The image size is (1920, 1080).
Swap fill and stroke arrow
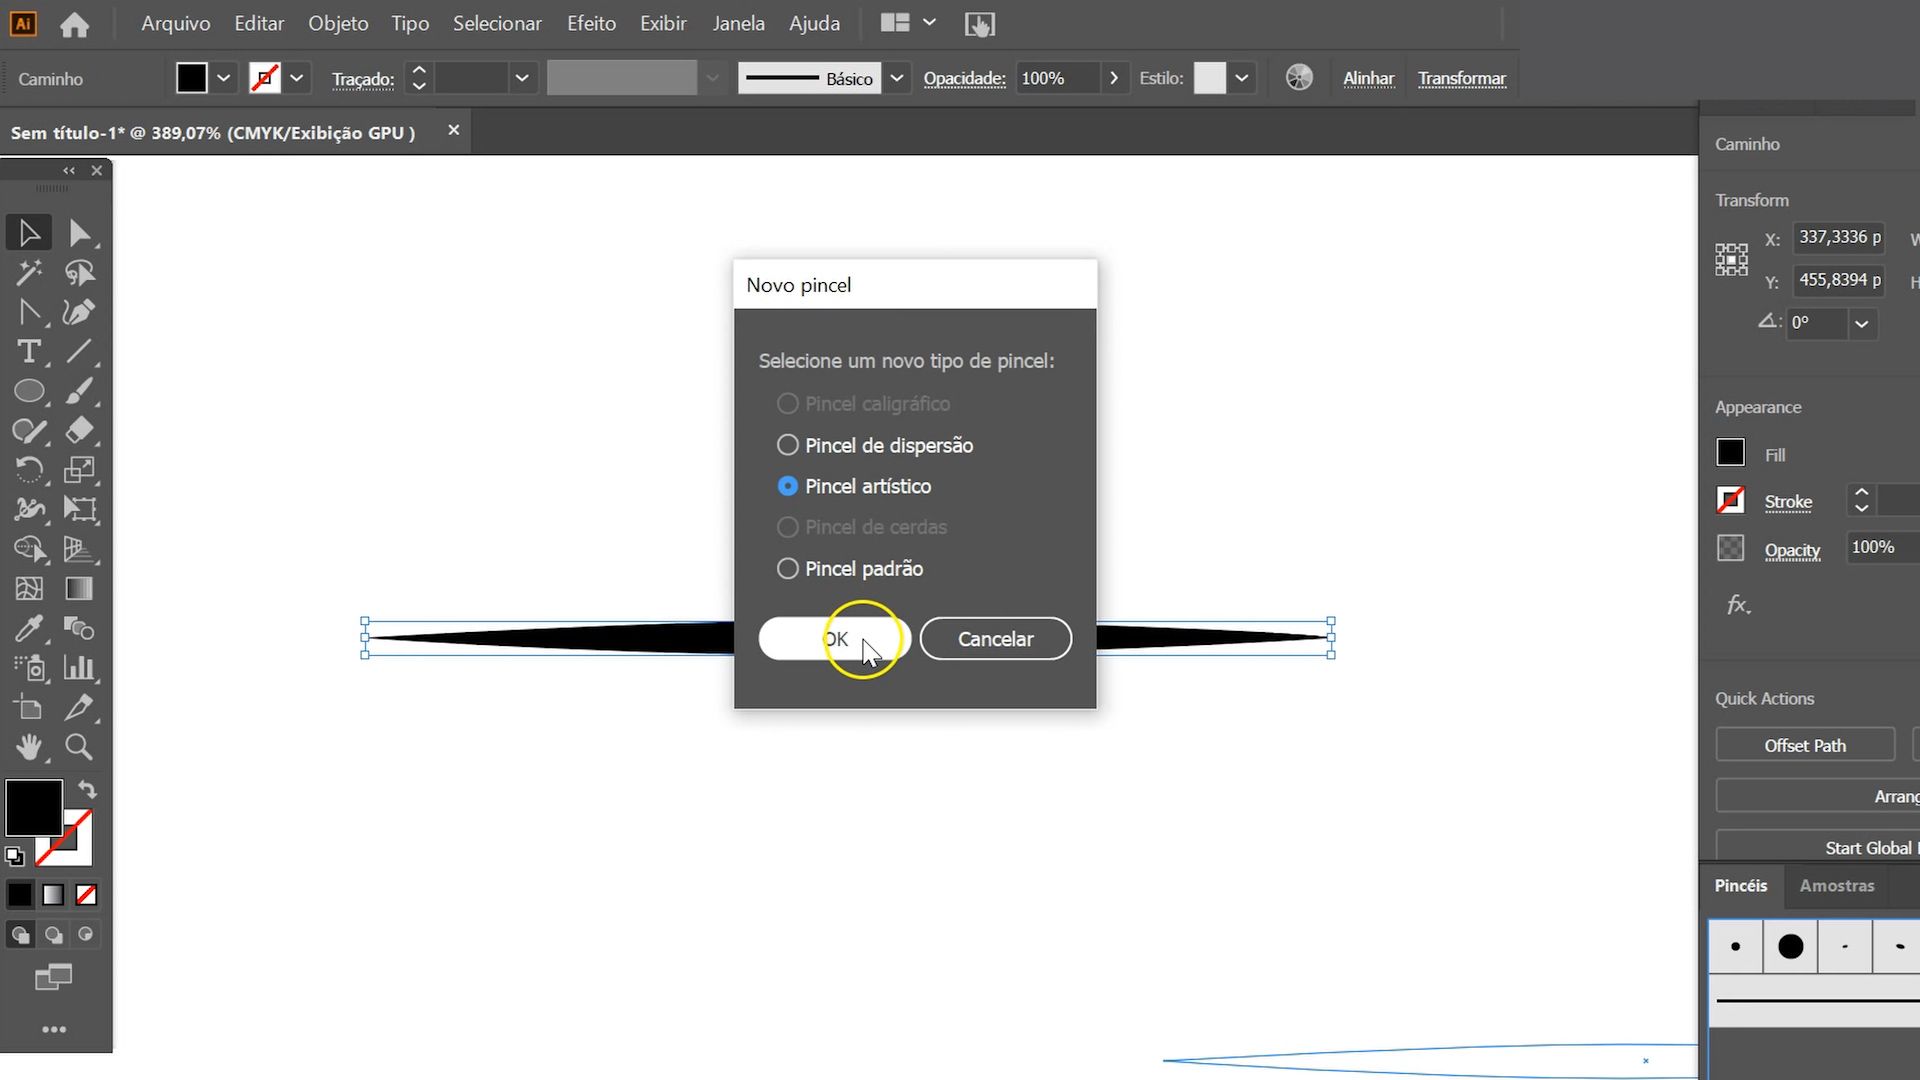click(87, 790)
